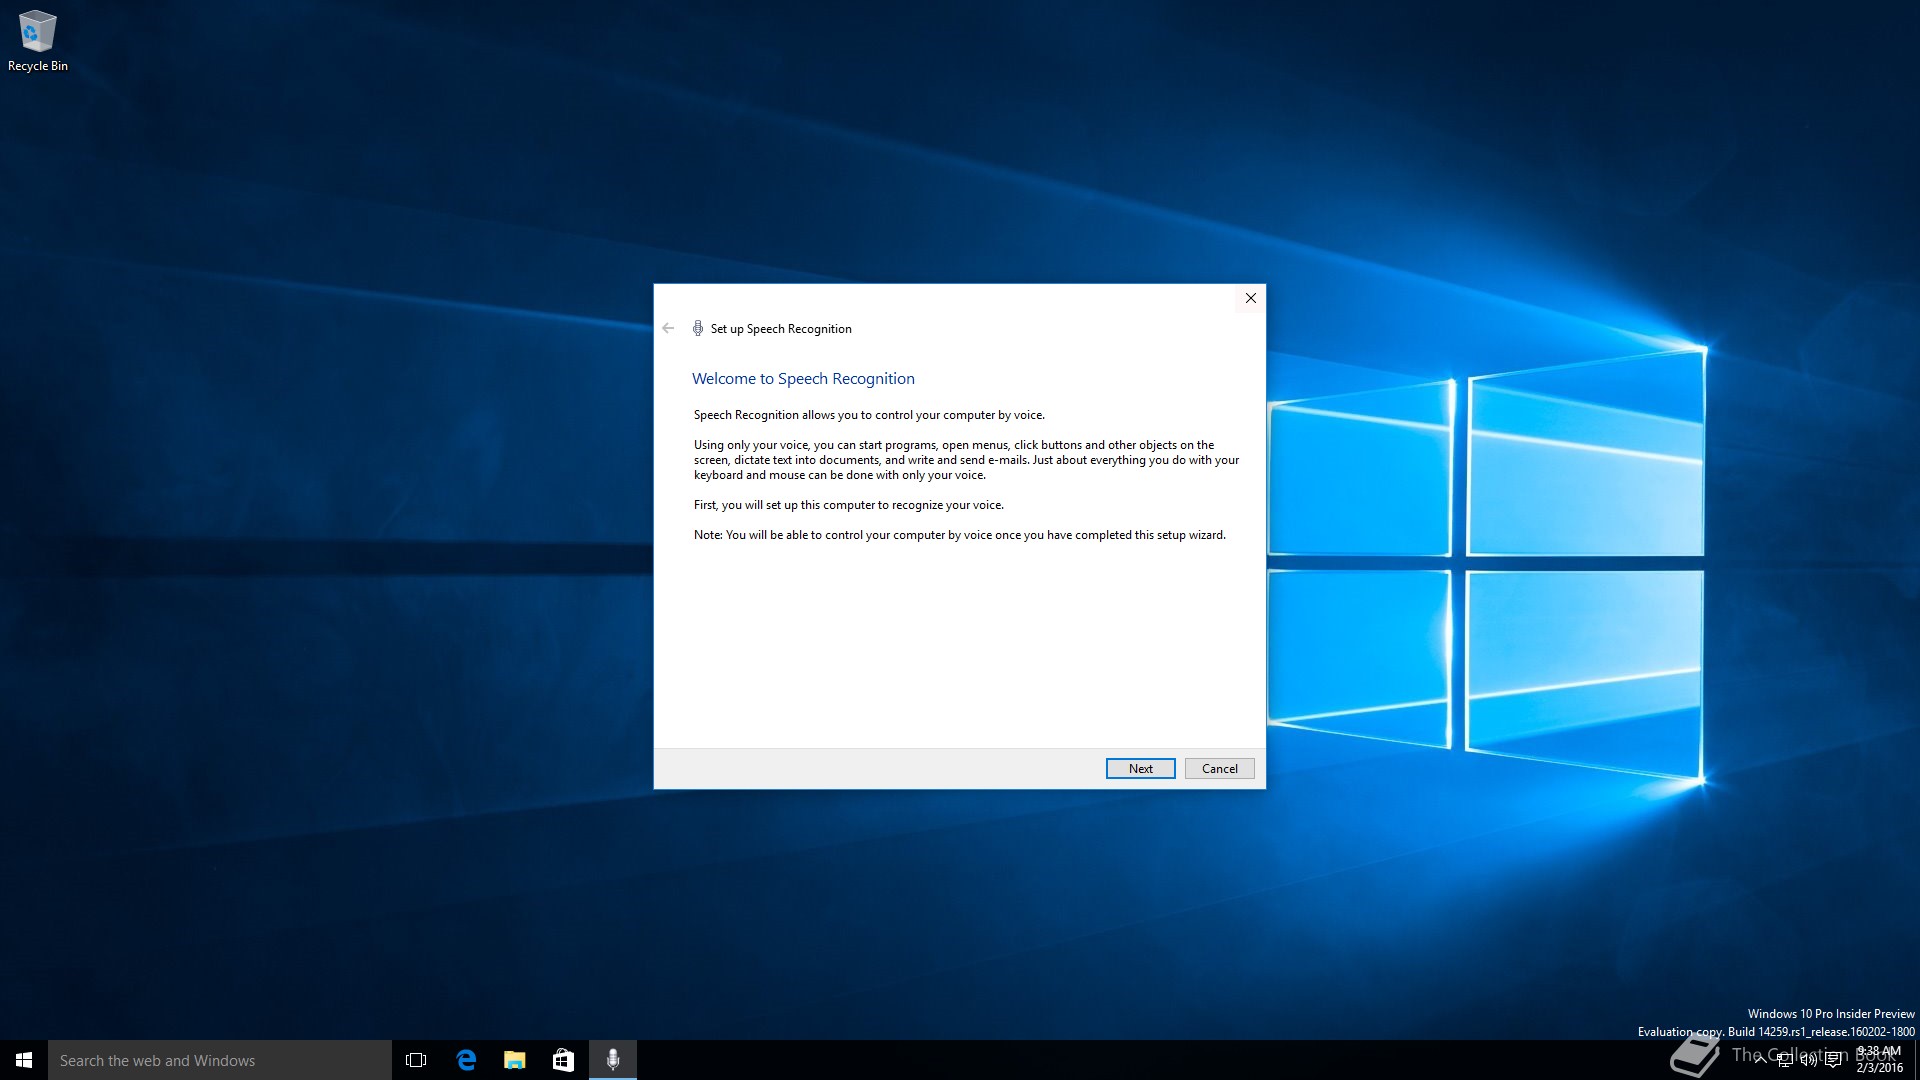
Task: Close the Speech Recognition dialog
Action: (x=1250, y=298)
